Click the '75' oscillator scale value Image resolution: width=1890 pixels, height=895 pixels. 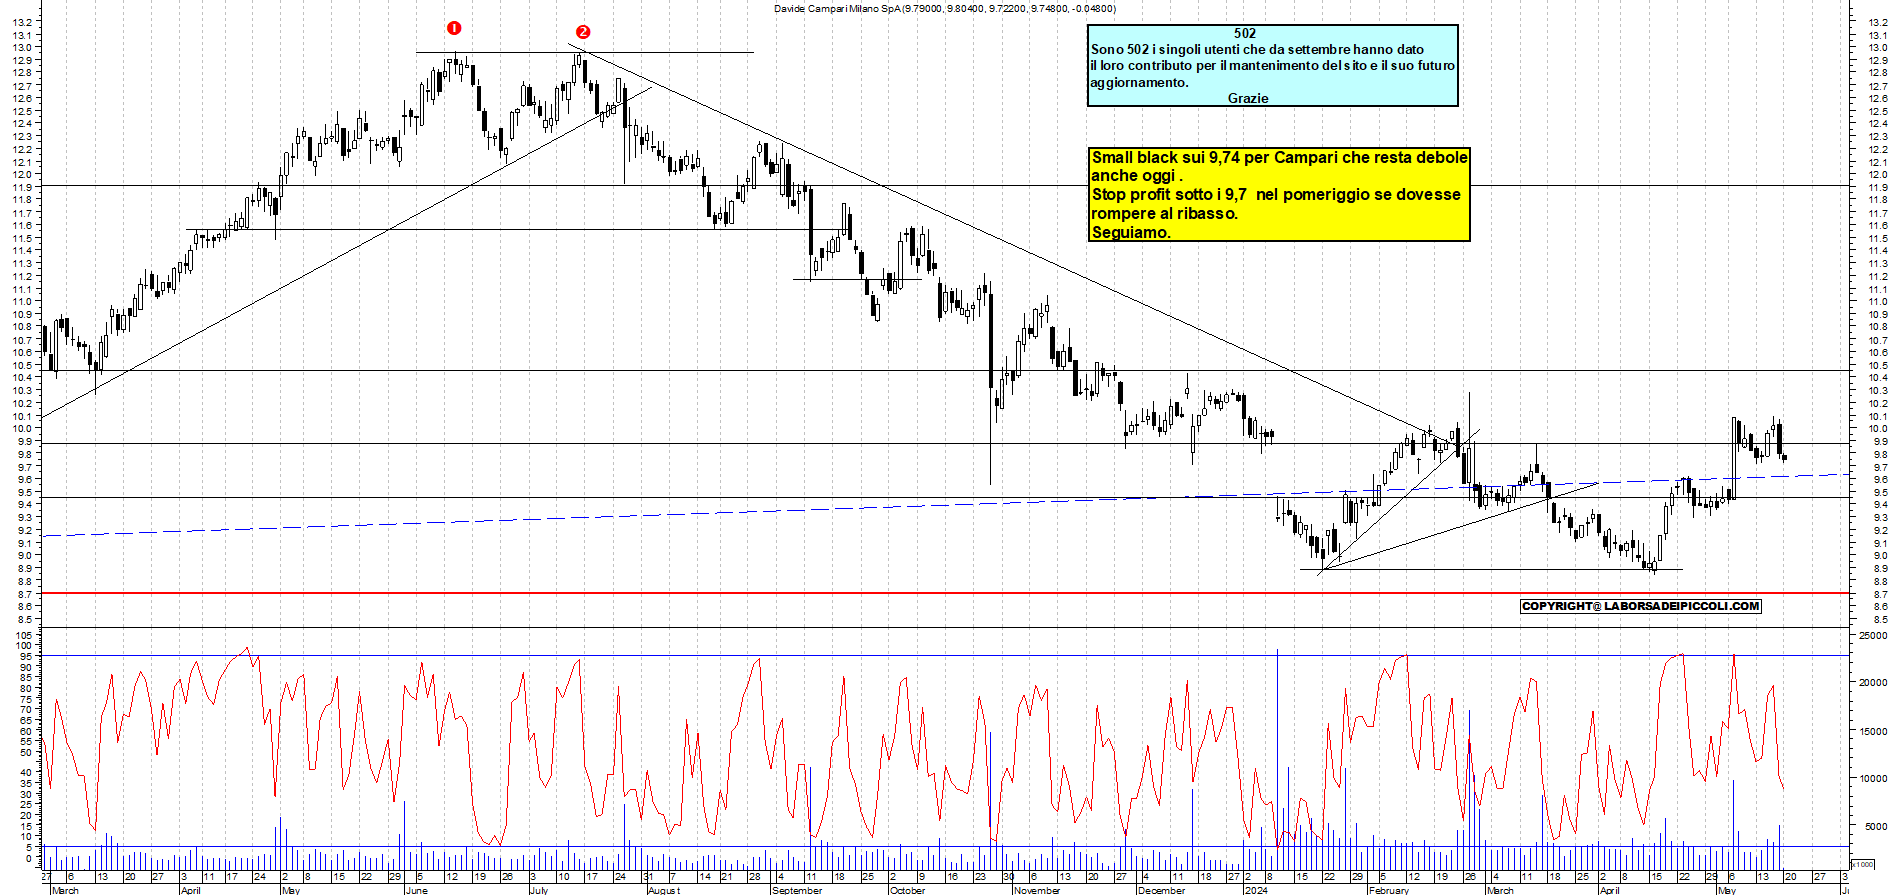pyautogui.click(x=26, y=699)
